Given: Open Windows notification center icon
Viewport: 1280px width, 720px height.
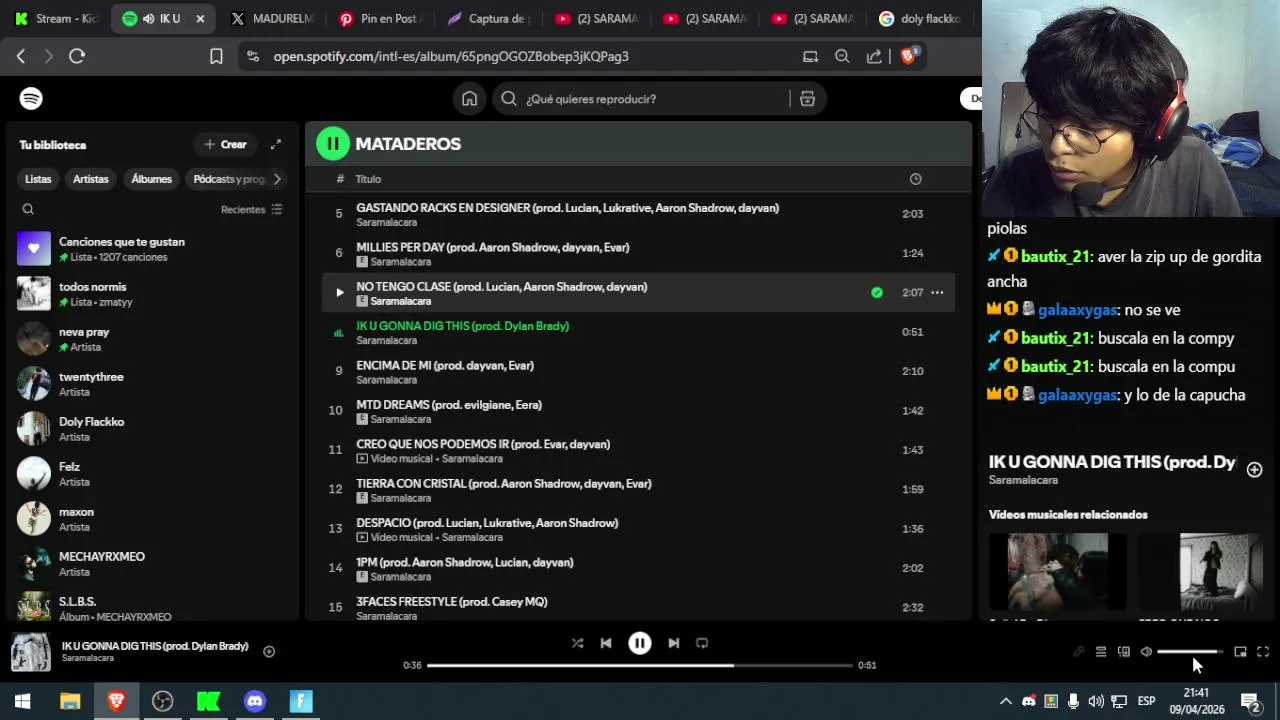Looking at the screenshot, I should 1250,701.
